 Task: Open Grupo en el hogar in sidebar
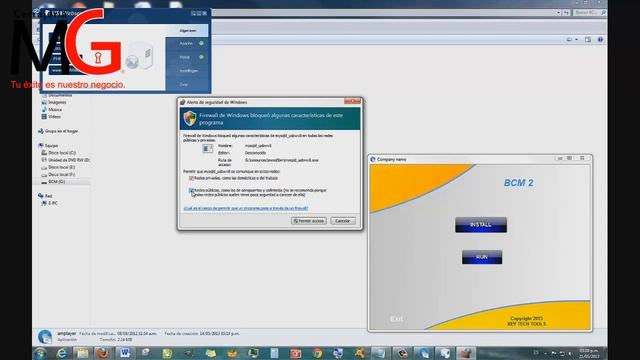[58, 131]
